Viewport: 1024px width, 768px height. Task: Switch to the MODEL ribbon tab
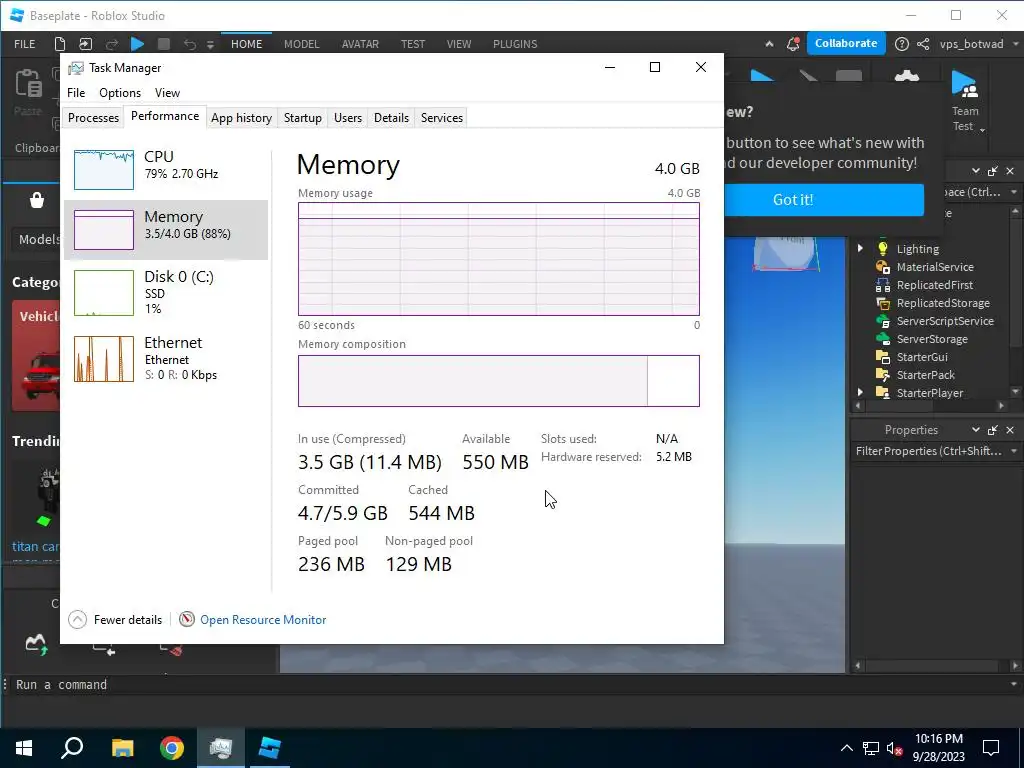(301, 44)
